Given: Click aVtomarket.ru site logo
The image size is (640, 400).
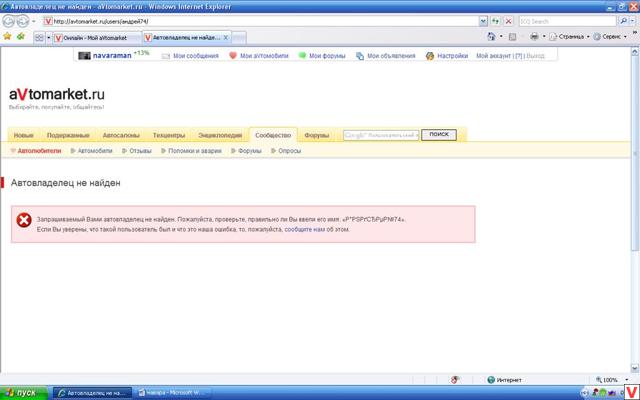Looking at the screenshot, I should 57,95.
